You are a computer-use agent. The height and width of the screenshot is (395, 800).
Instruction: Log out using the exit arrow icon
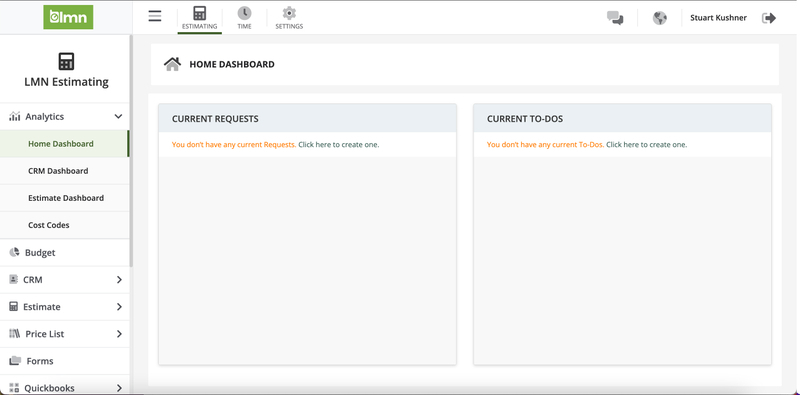click(769, 18)
